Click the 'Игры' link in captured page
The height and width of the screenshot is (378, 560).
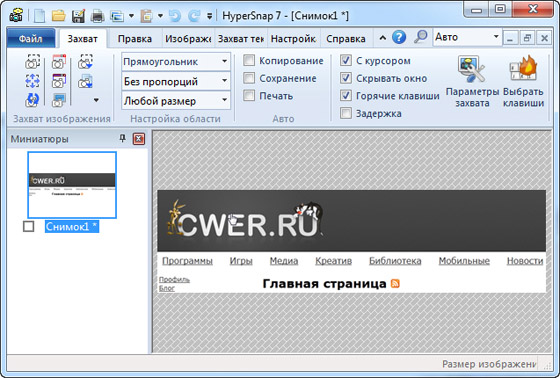pyautogui.click(x=241, y=261)
